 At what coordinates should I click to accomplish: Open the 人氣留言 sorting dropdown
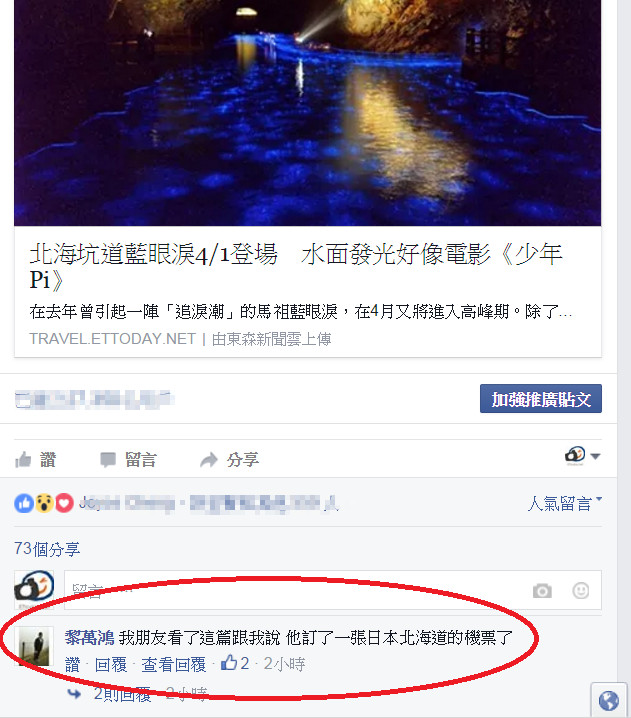tap(565, 503)
